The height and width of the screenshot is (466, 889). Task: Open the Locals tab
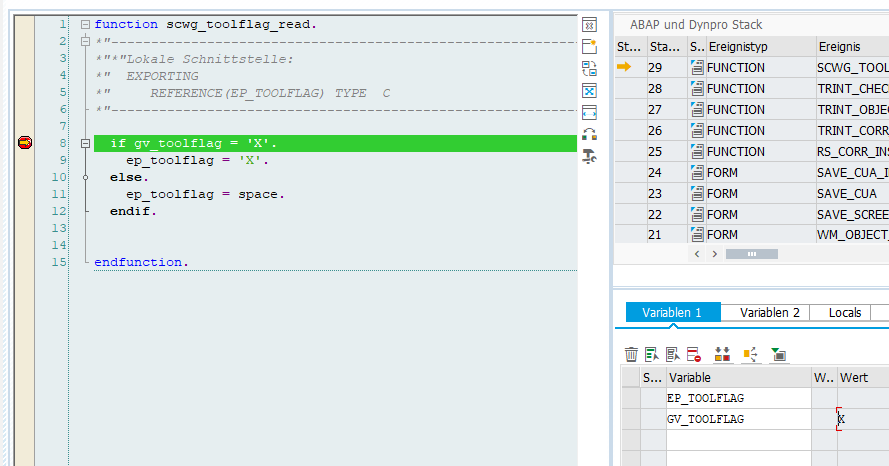tap(845, 313)
